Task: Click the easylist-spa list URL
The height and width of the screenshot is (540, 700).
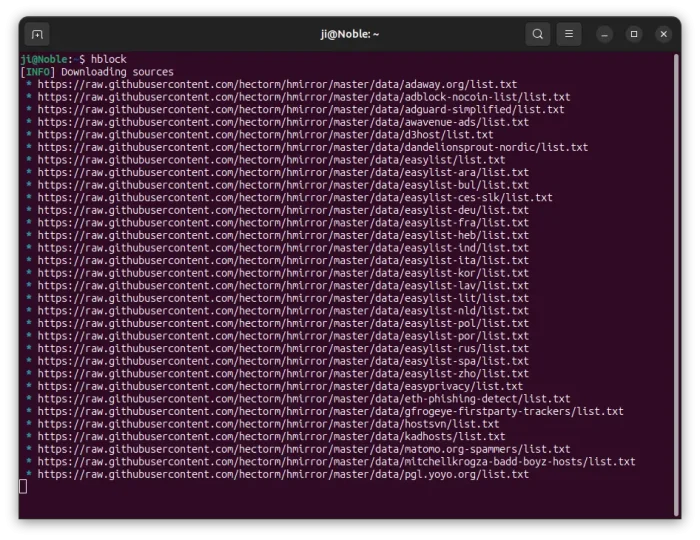Action: coord(283,361)
